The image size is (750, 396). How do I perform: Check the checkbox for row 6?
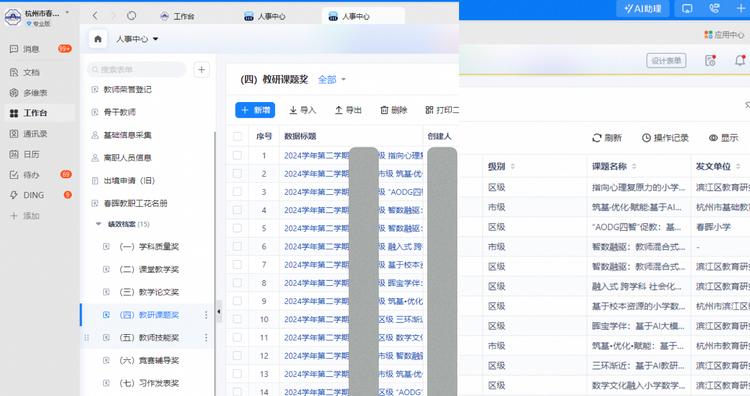coord(237,246)
